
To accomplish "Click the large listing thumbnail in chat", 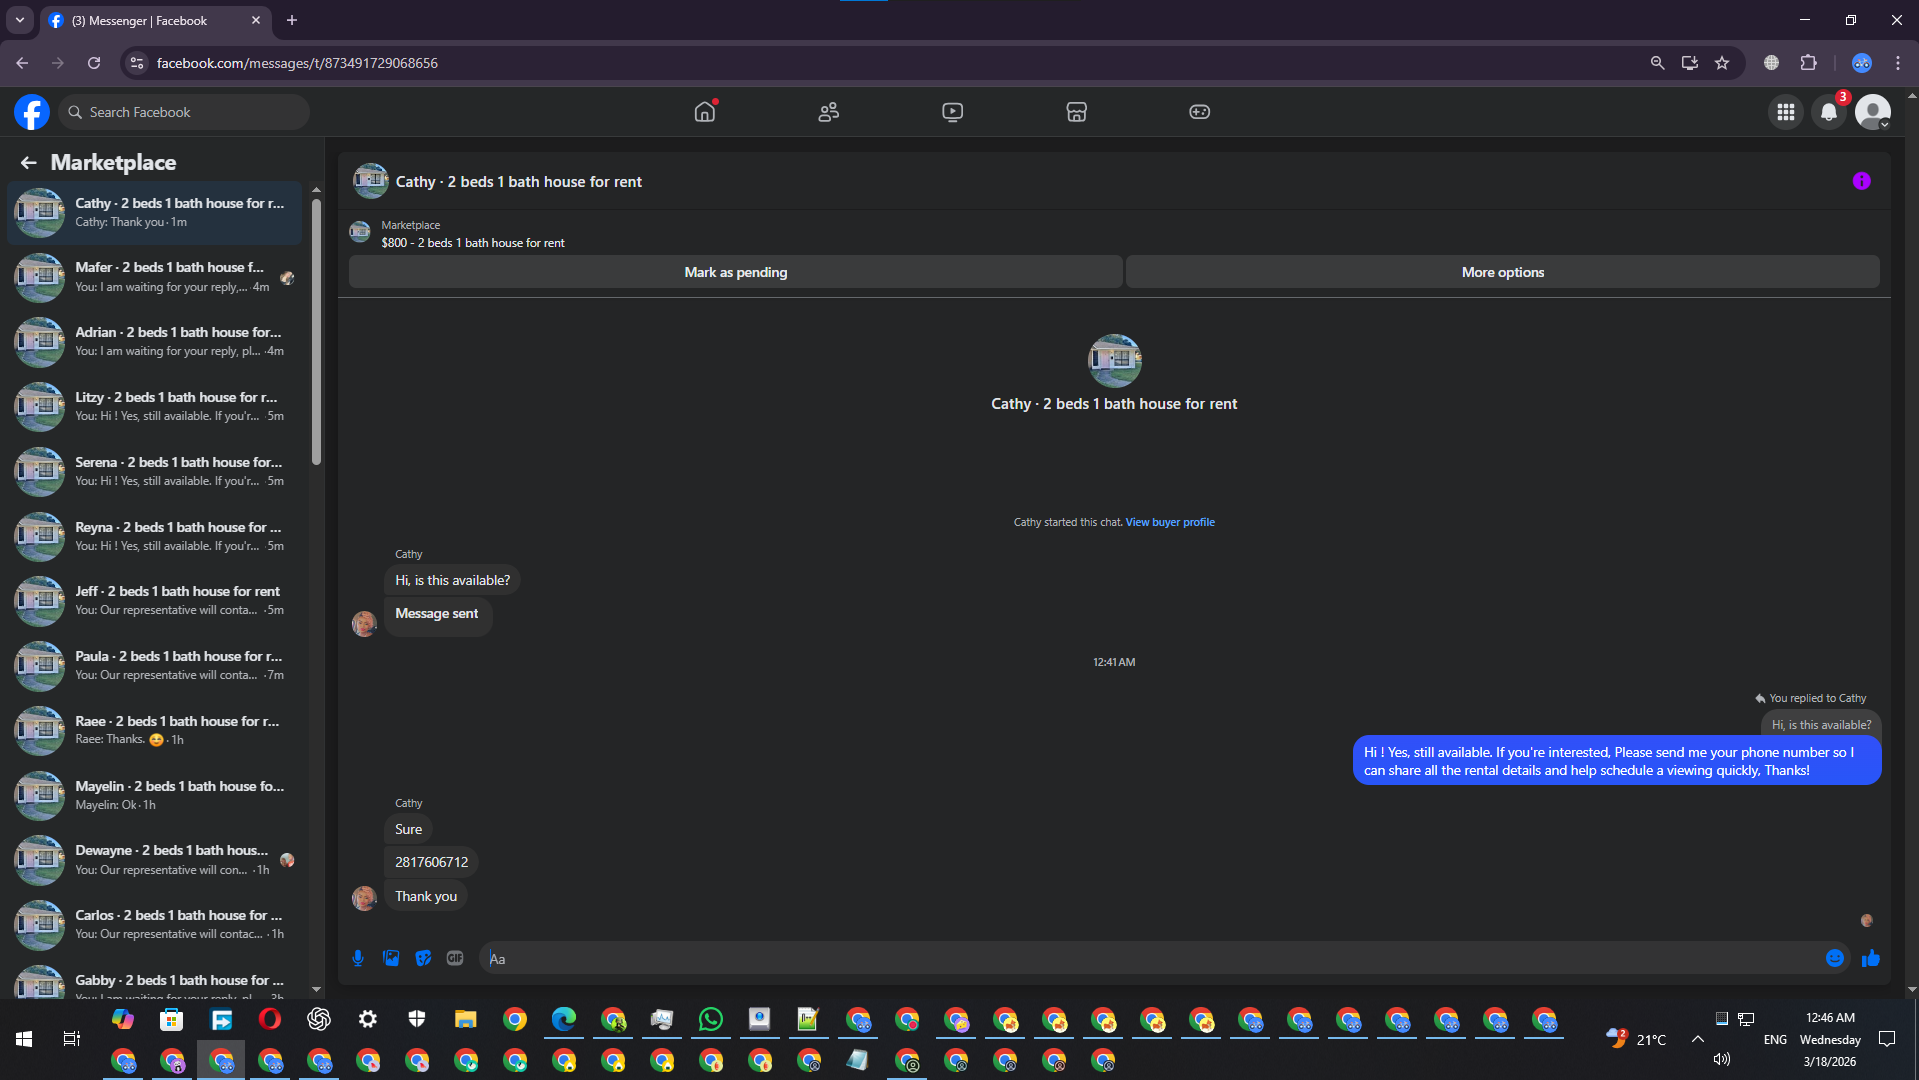I will coord(1114,360).
